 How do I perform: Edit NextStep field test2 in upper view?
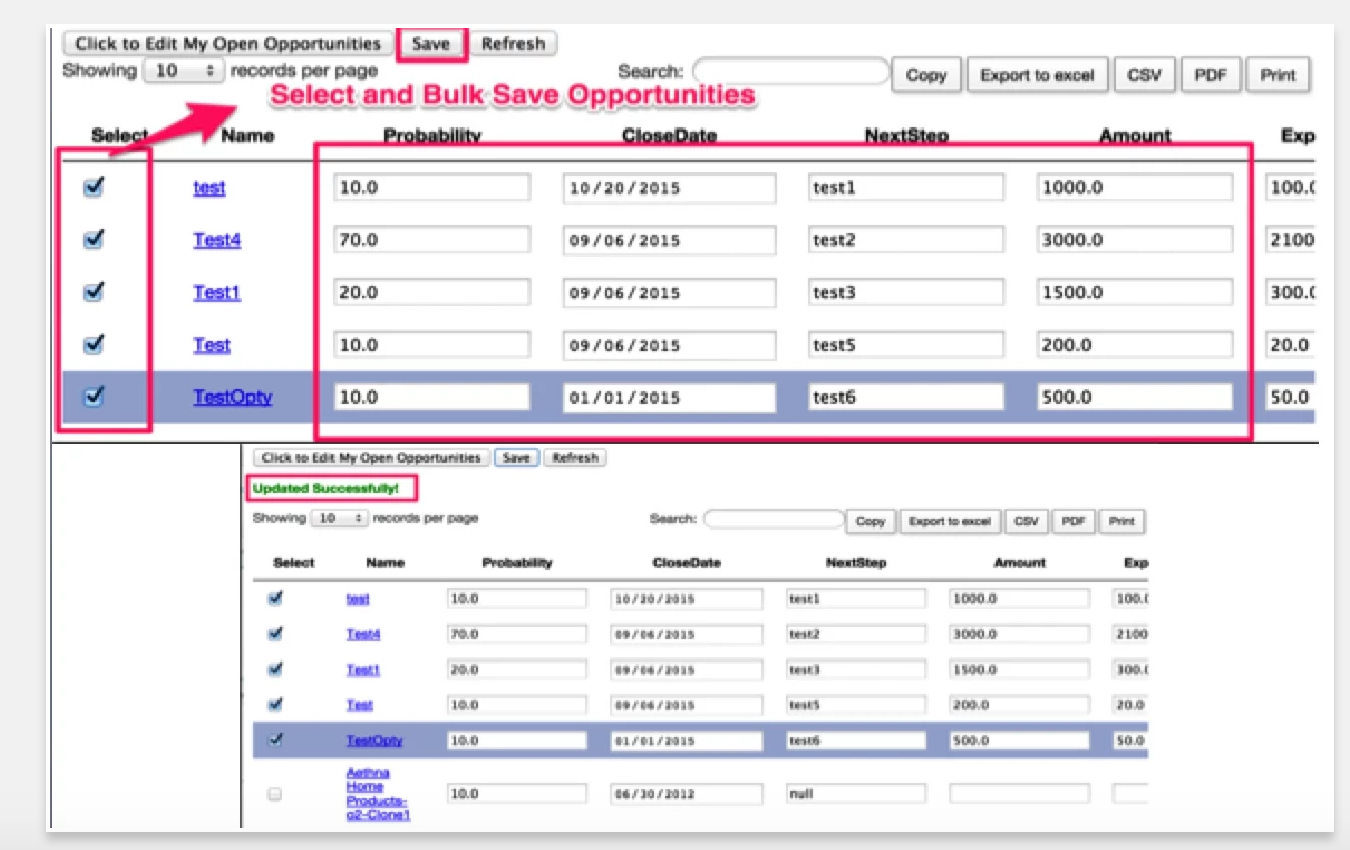pos(906,240)
